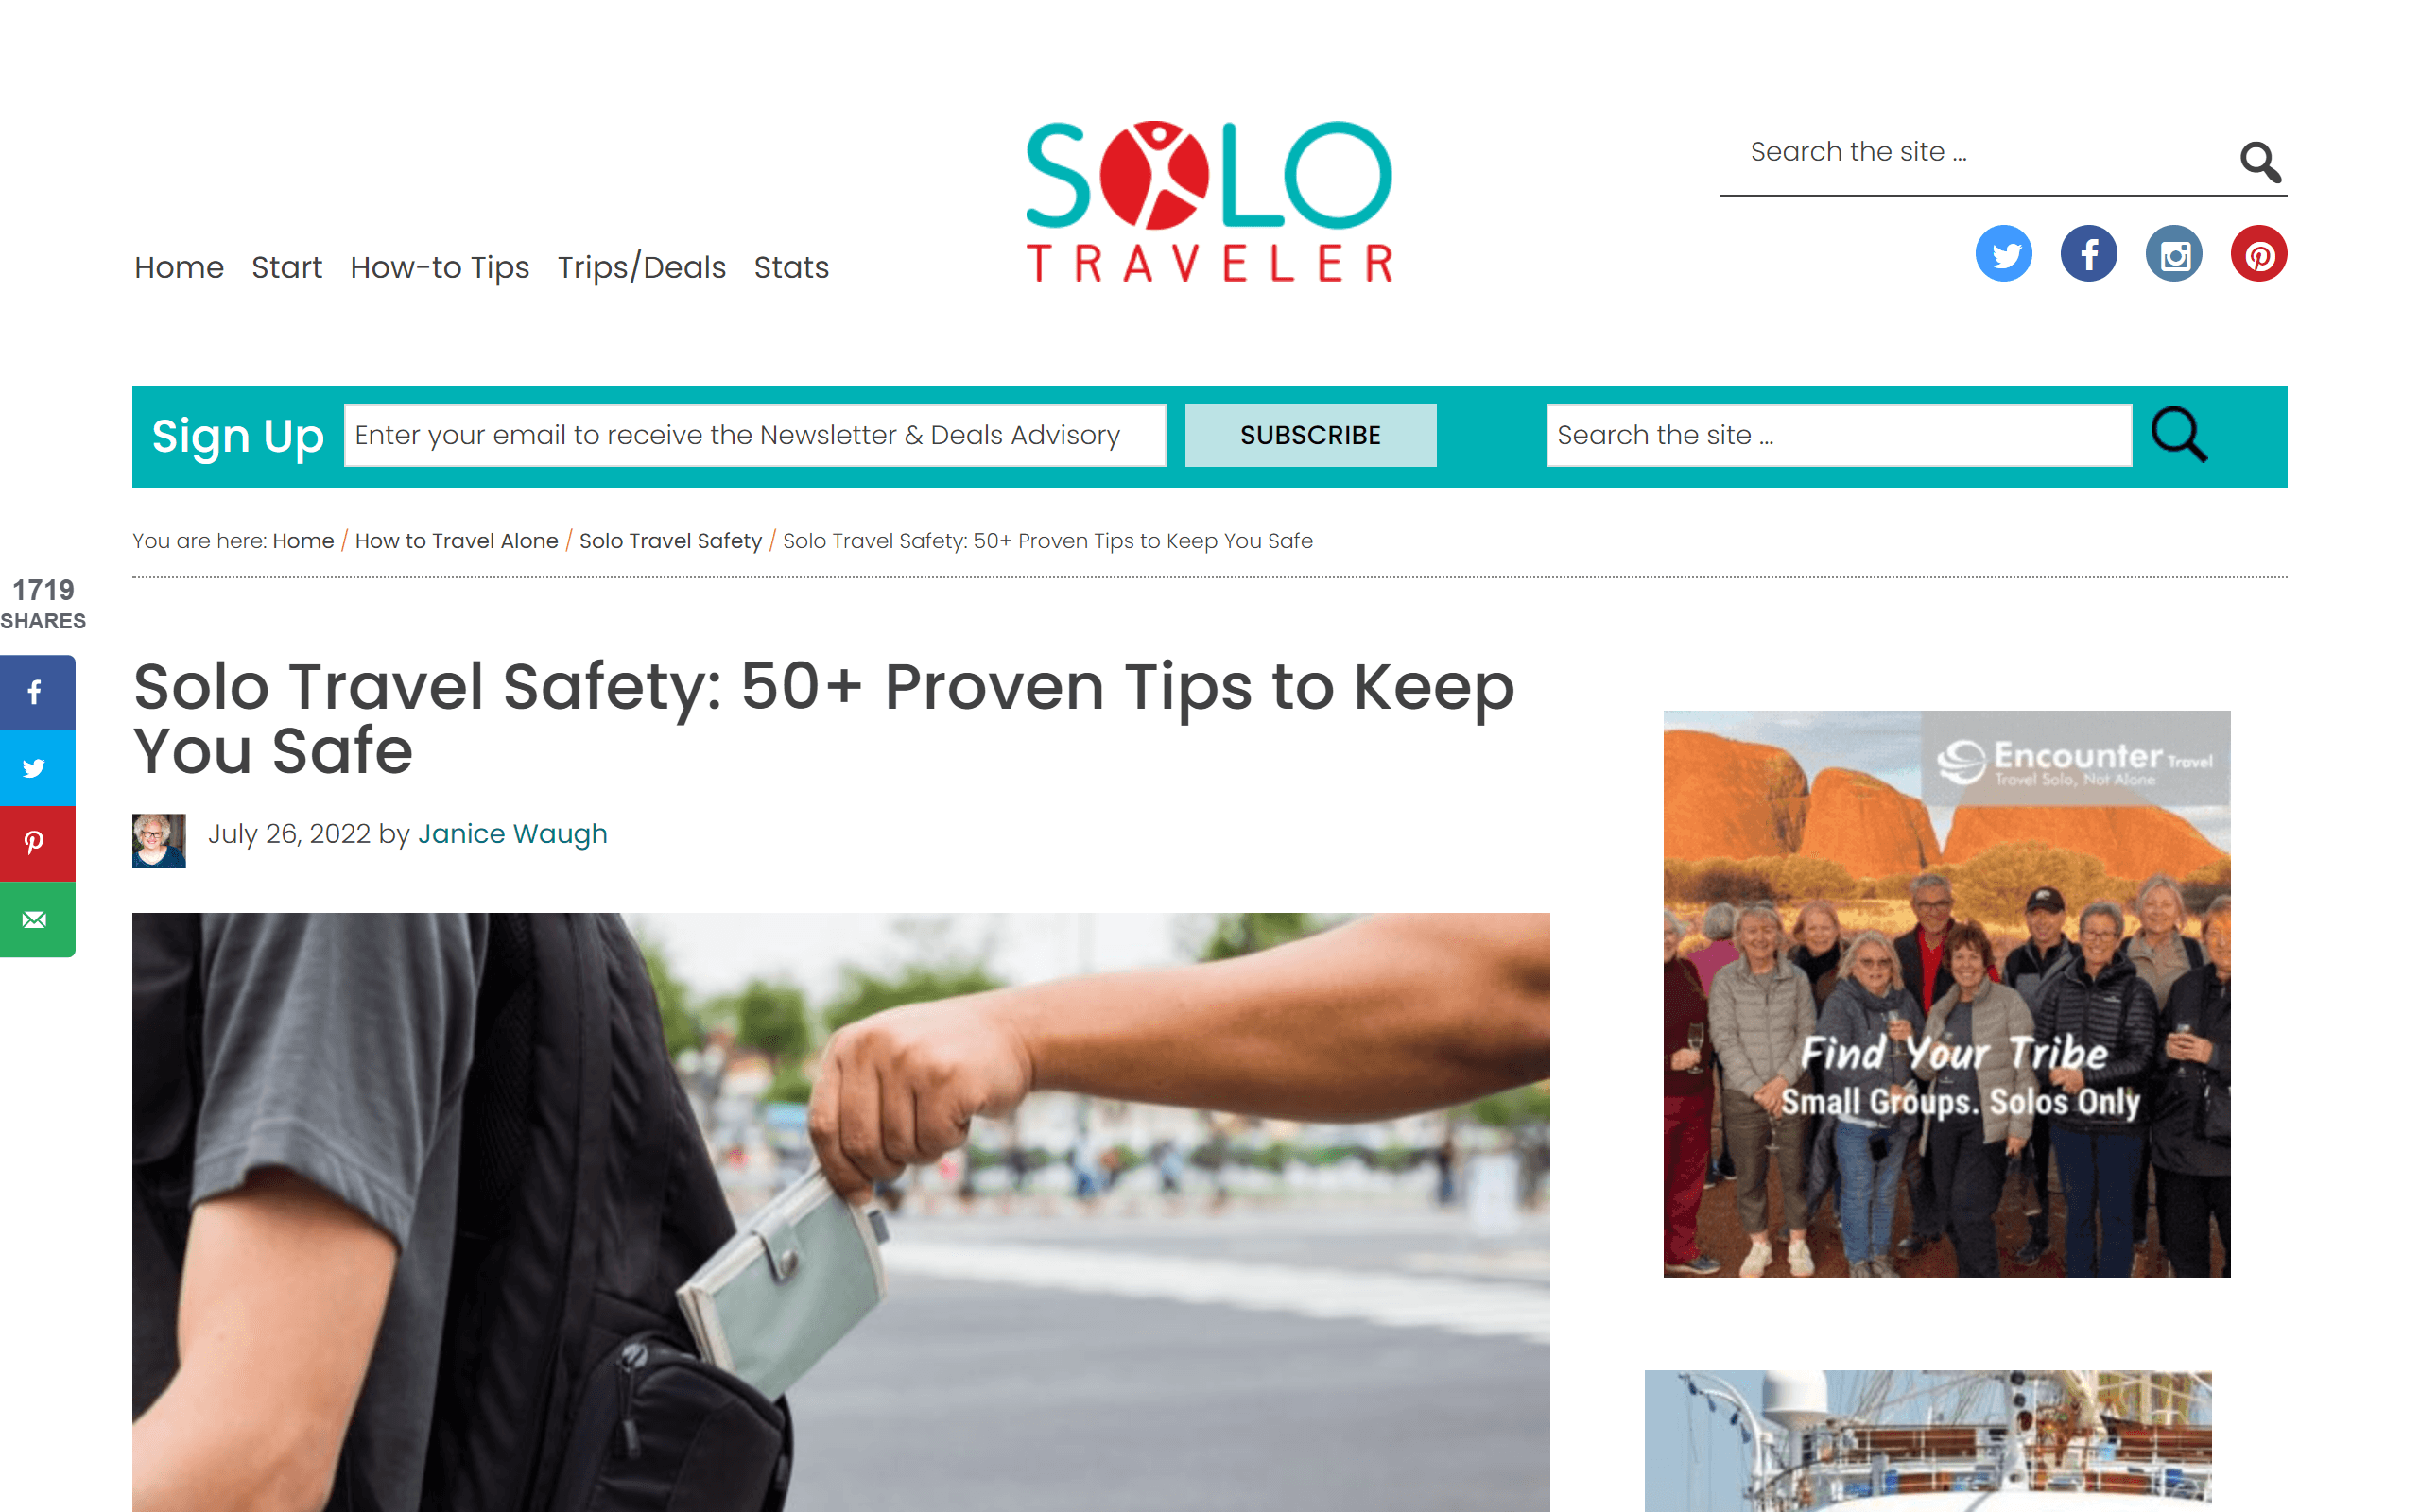The image size is (2420, 1512).
Task: Share article via Twitter sidebar button
Action: click(x=37, y=768)
